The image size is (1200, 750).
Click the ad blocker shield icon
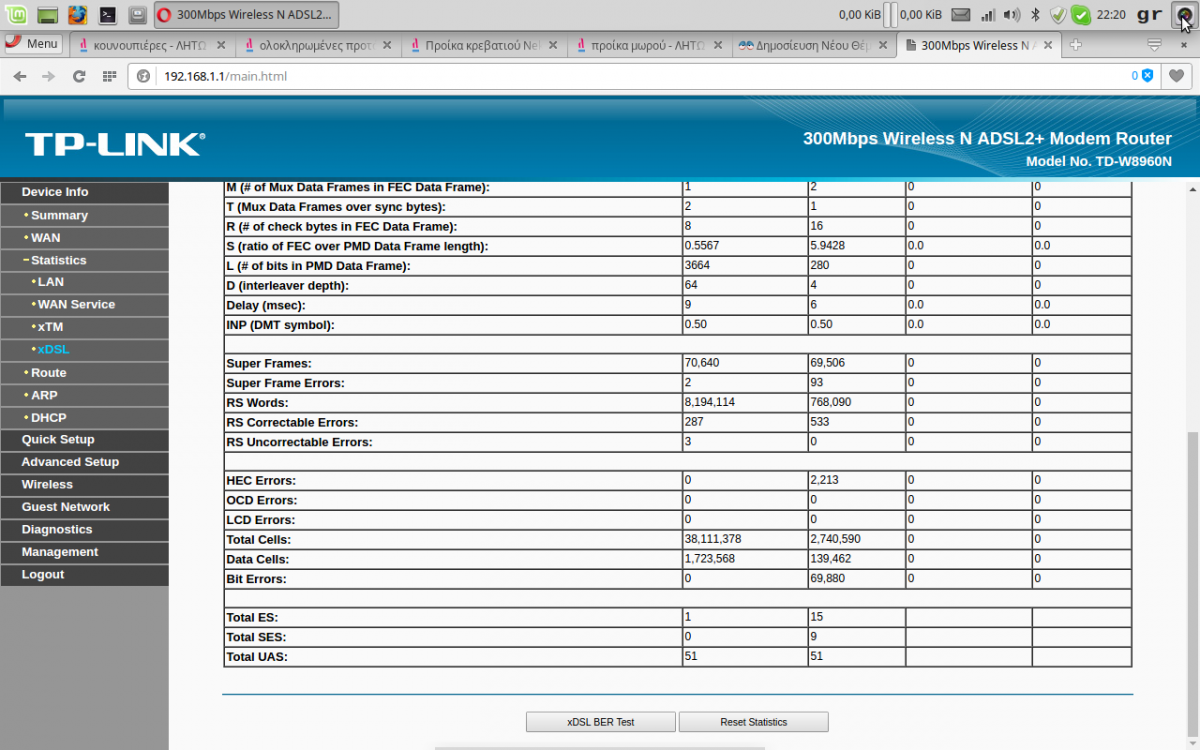click(x=1147, y=76)
